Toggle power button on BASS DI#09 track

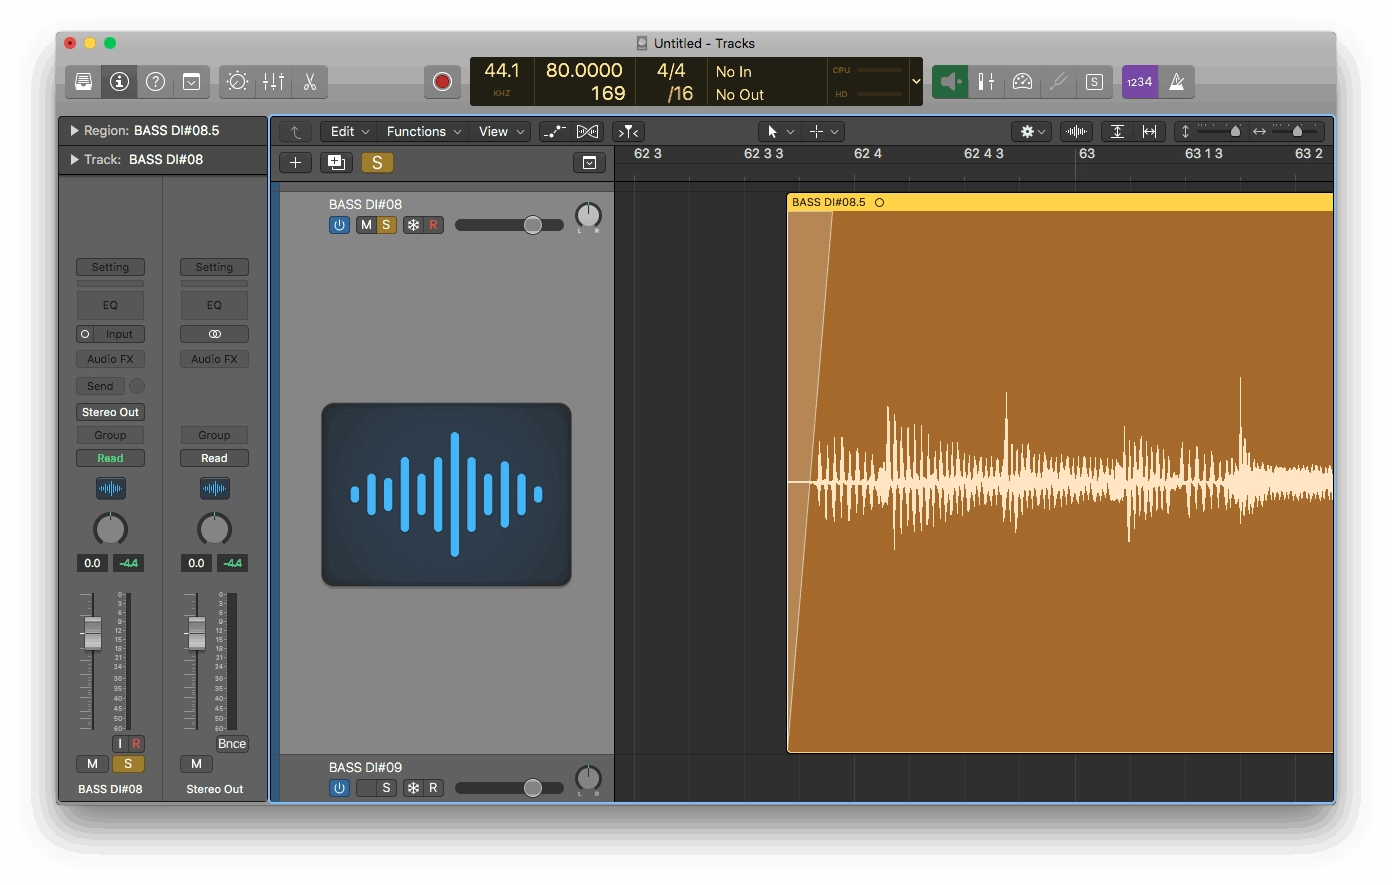[x=339, y=788]
